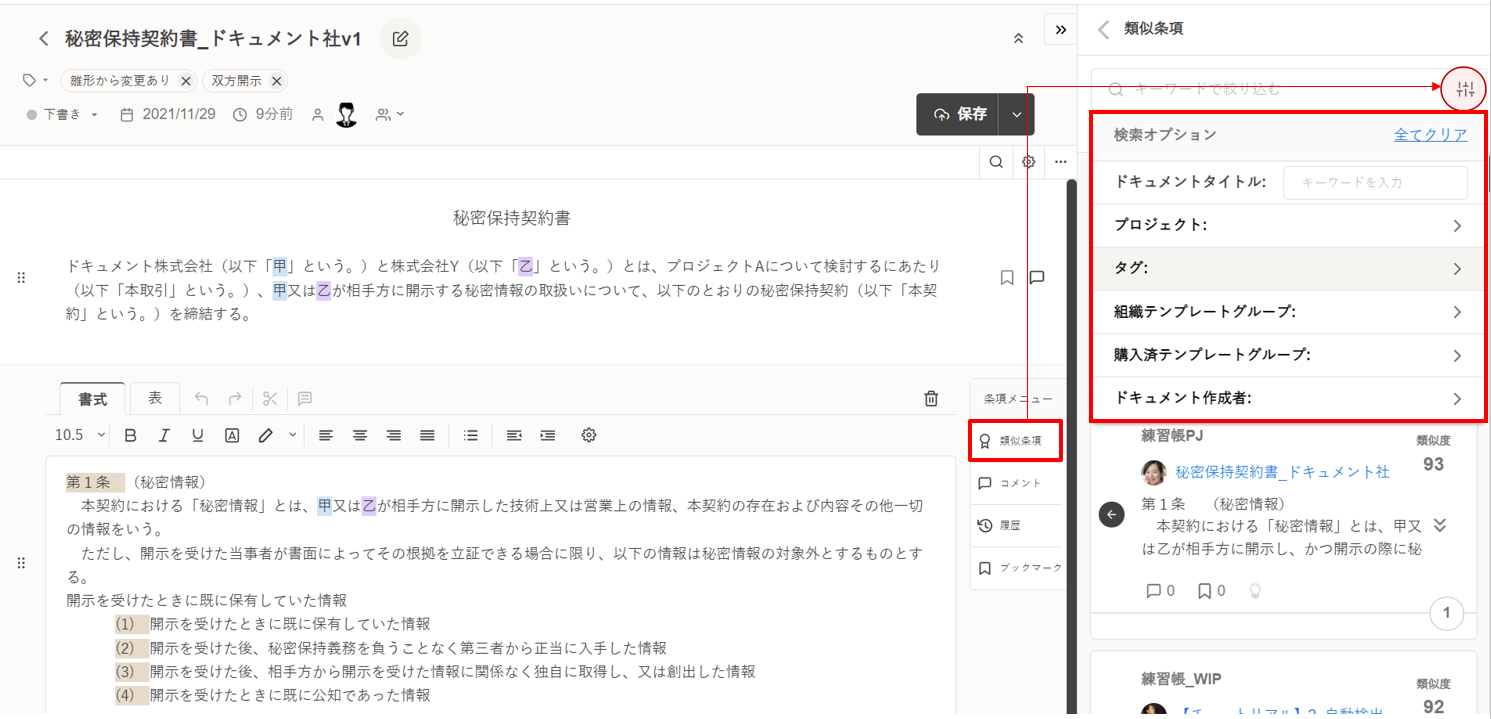Click the undo arrow in editor toolbar
The height and width of the screenshot is (719, 1491).
(x=202, y=399)
